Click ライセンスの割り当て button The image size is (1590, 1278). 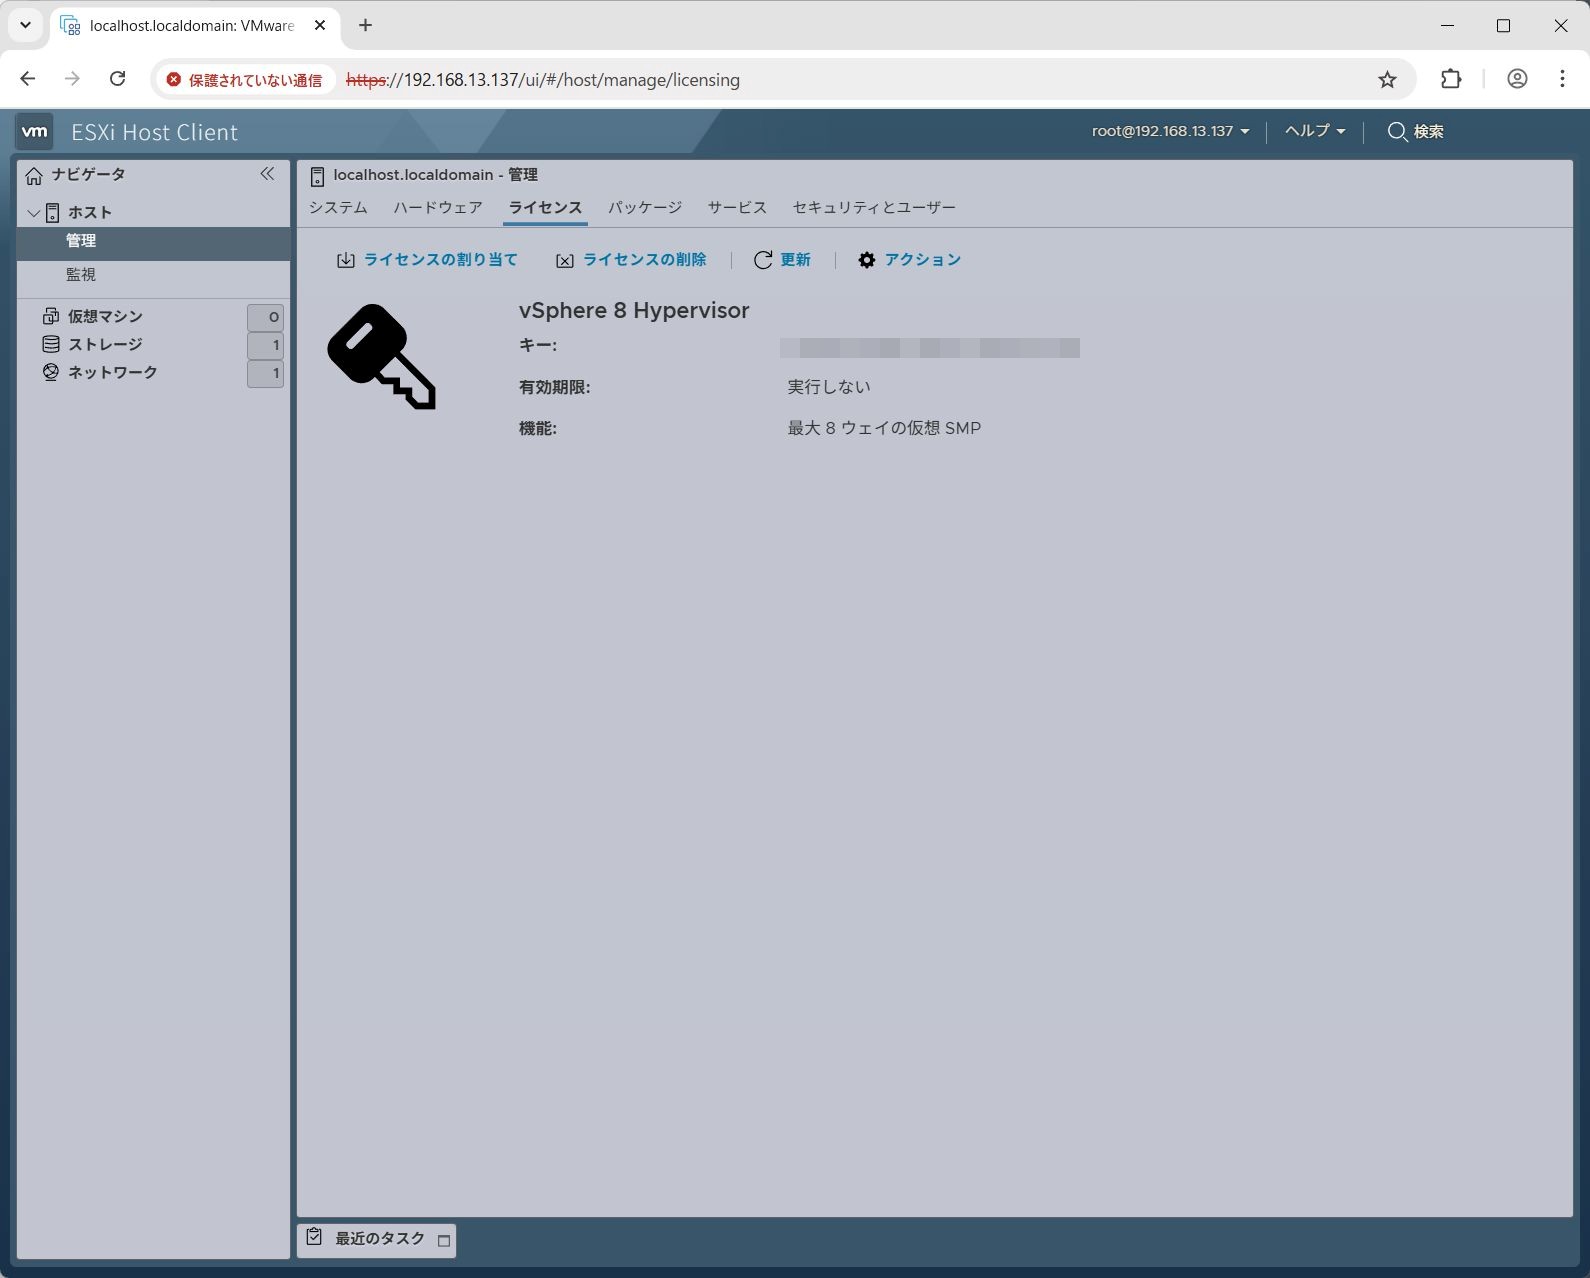[x=427, y=260]
